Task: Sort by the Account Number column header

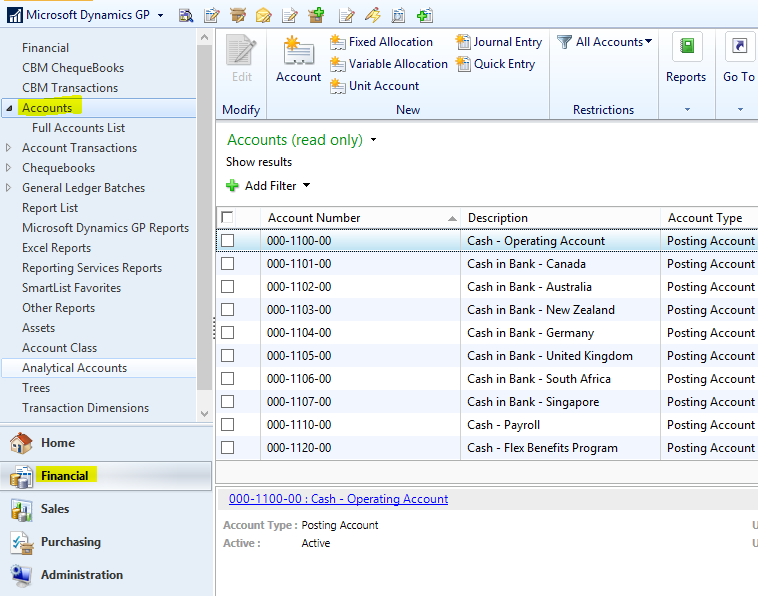Action: (x=360, y=218)
